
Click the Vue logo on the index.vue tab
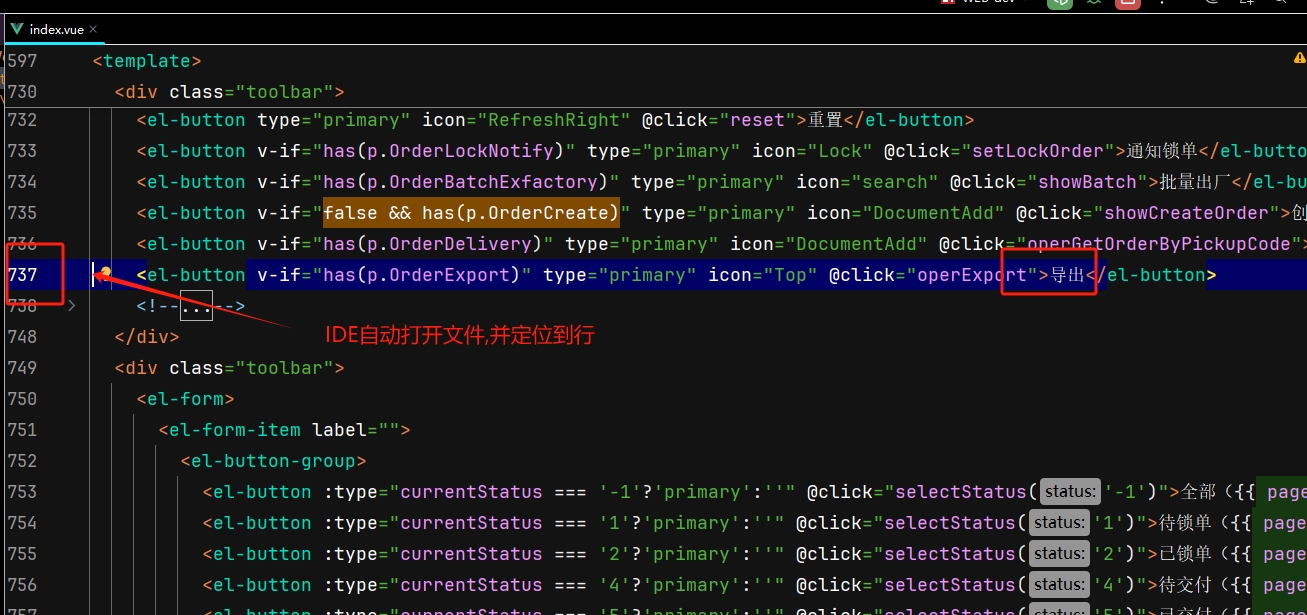pos(16,29)
